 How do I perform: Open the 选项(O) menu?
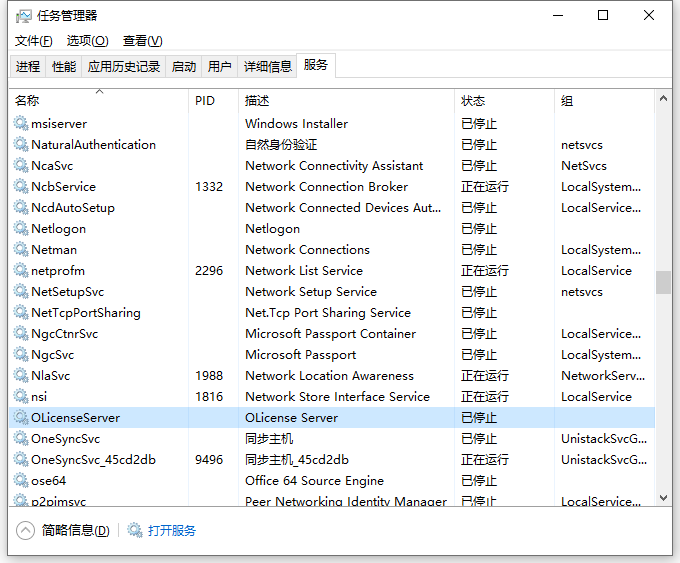tap(88, 41)
